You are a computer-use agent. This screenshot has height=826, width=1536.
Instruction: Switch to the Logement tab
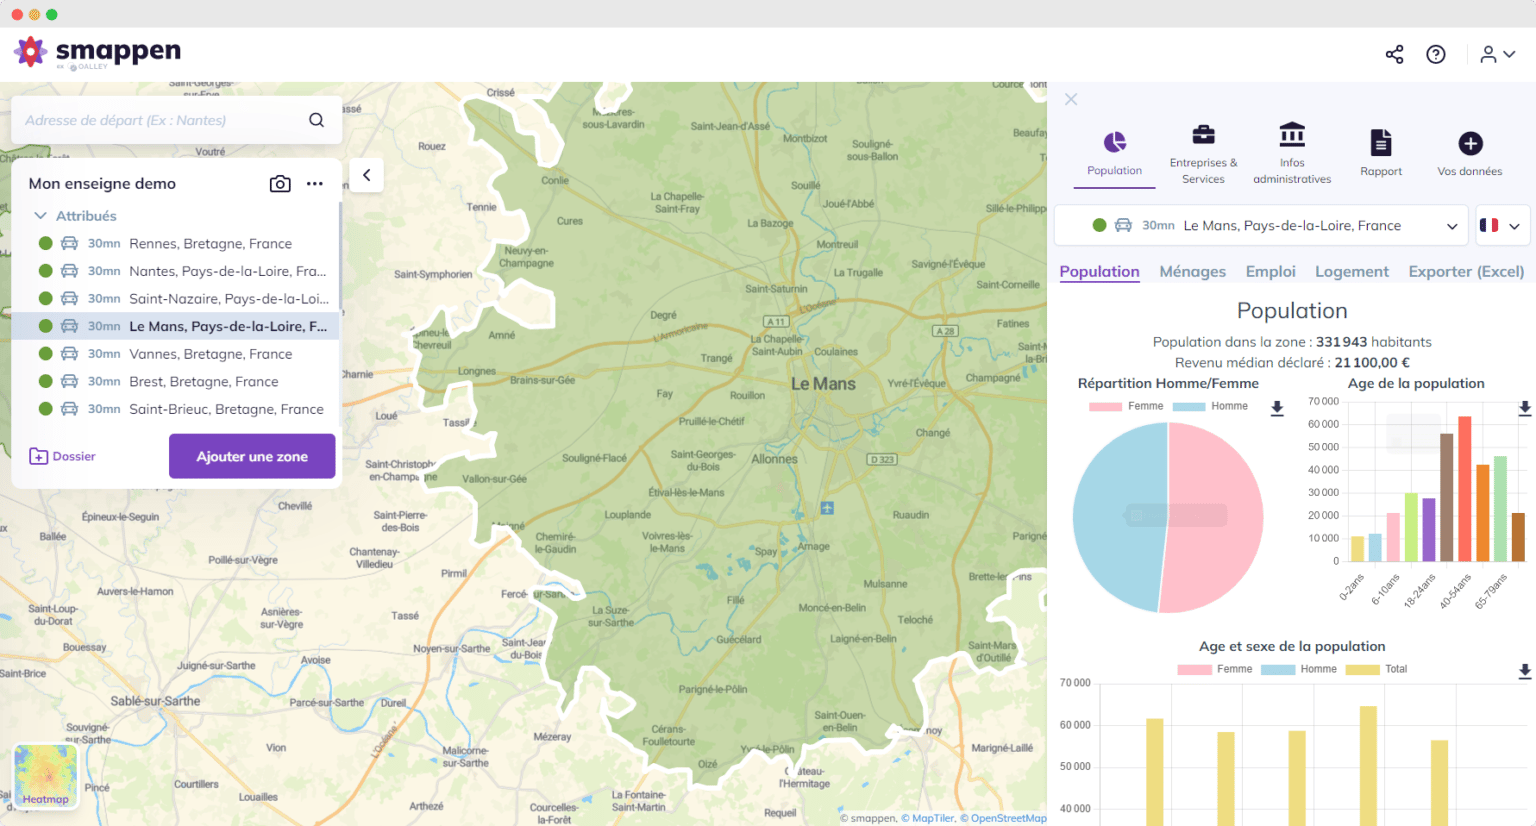point(1351,271)
